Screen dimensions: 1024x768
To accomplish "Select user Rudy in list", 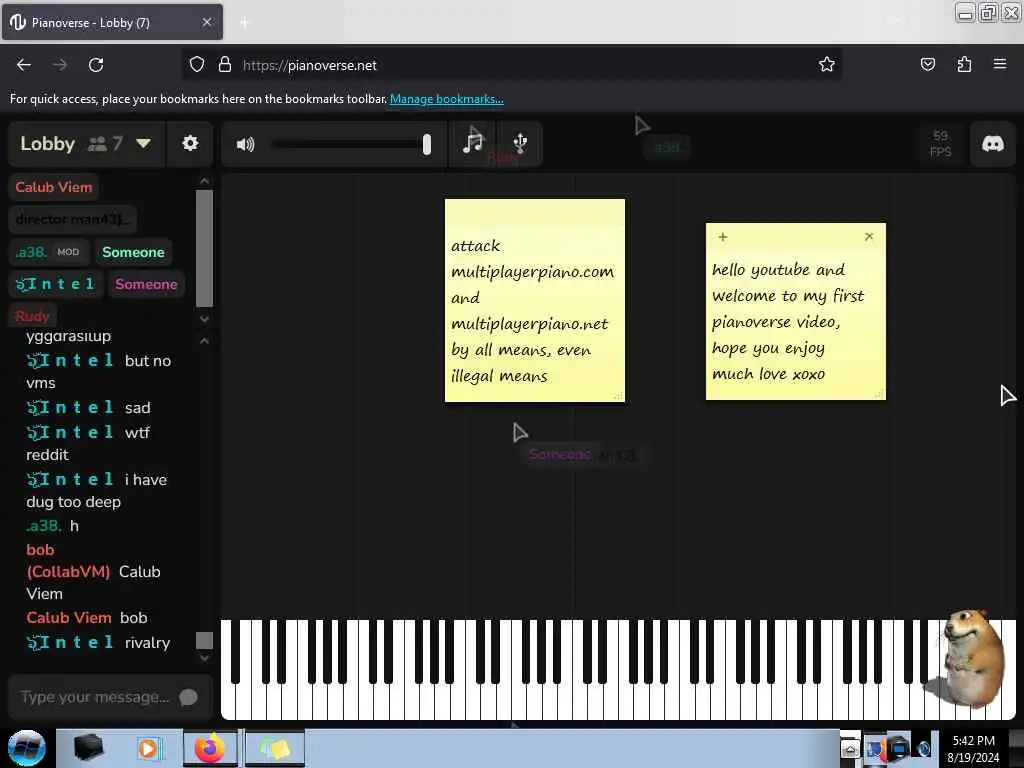I will pos(32,316).
